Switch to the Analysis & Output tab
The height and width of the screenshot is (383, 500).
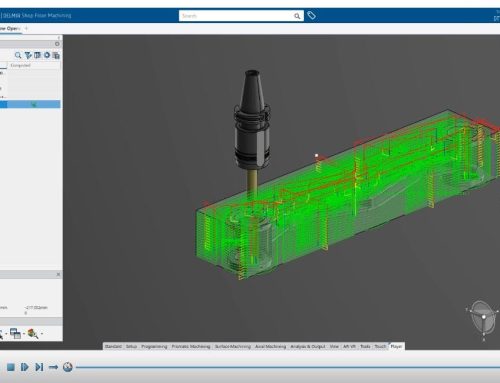click(308, 347)
